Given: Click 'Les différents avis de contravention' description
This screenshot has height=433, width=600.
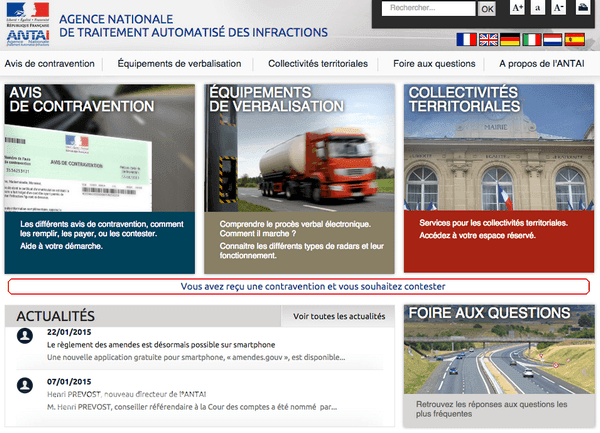Looking at the screenshot, I should tap(102, 229).
